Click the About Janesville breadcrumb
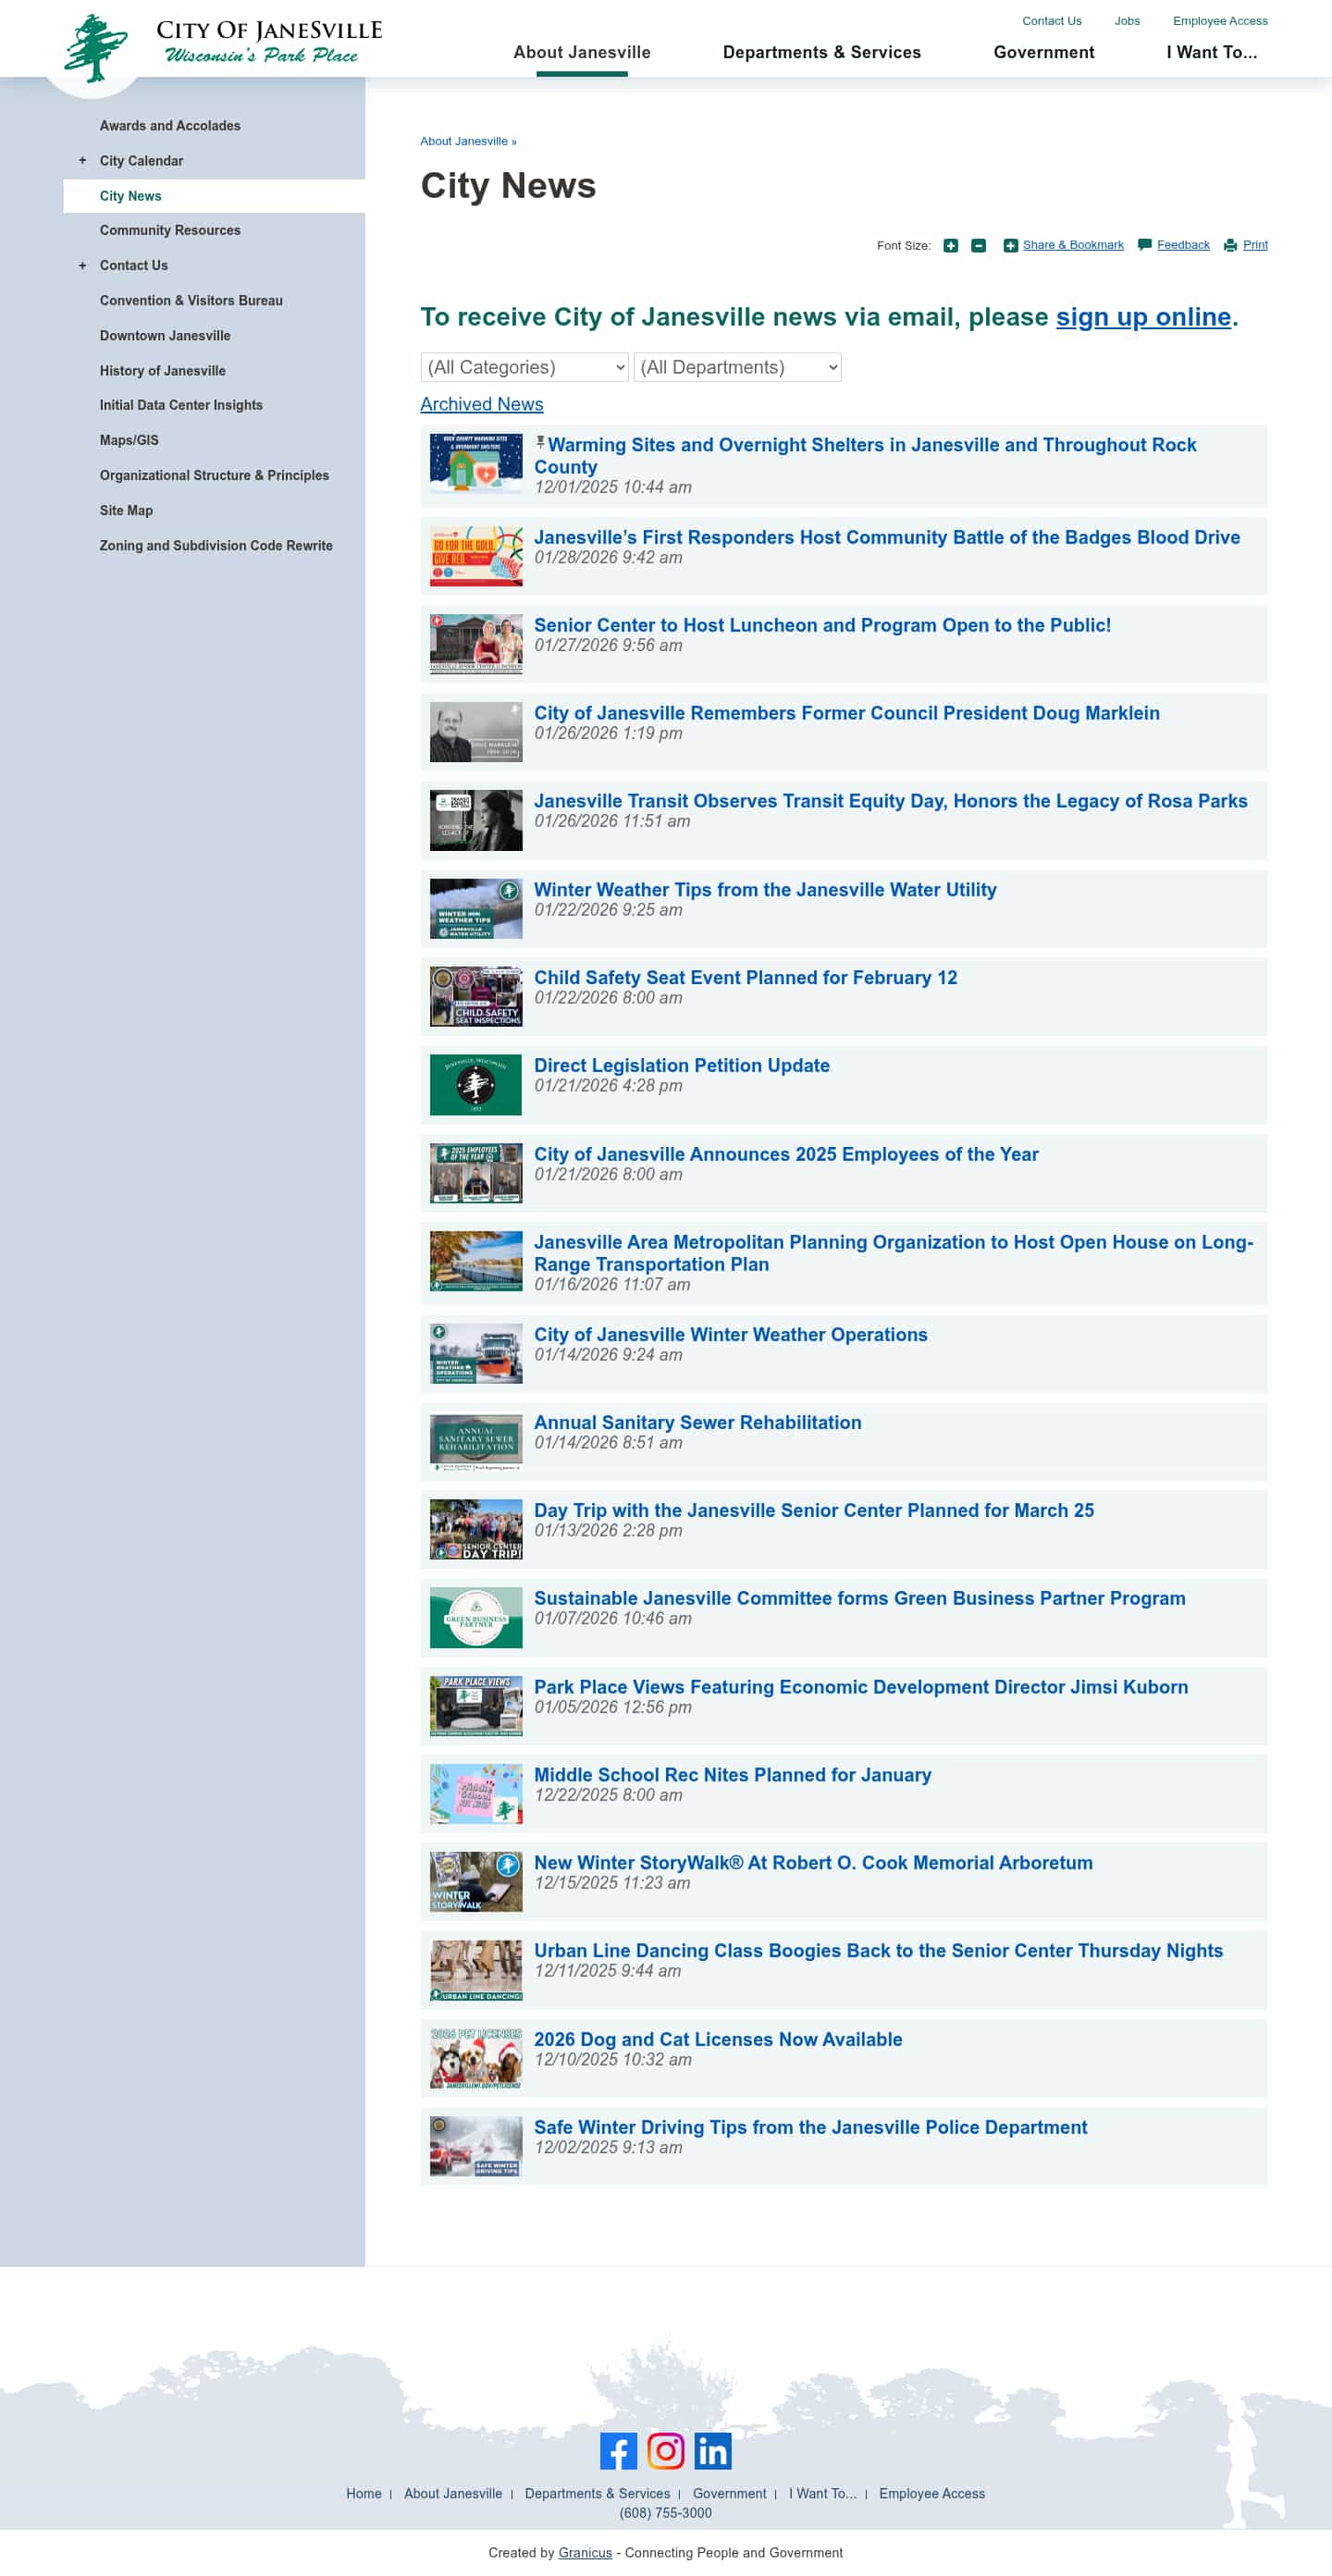The image size is (1332, 2576). (x=464, y=141)
